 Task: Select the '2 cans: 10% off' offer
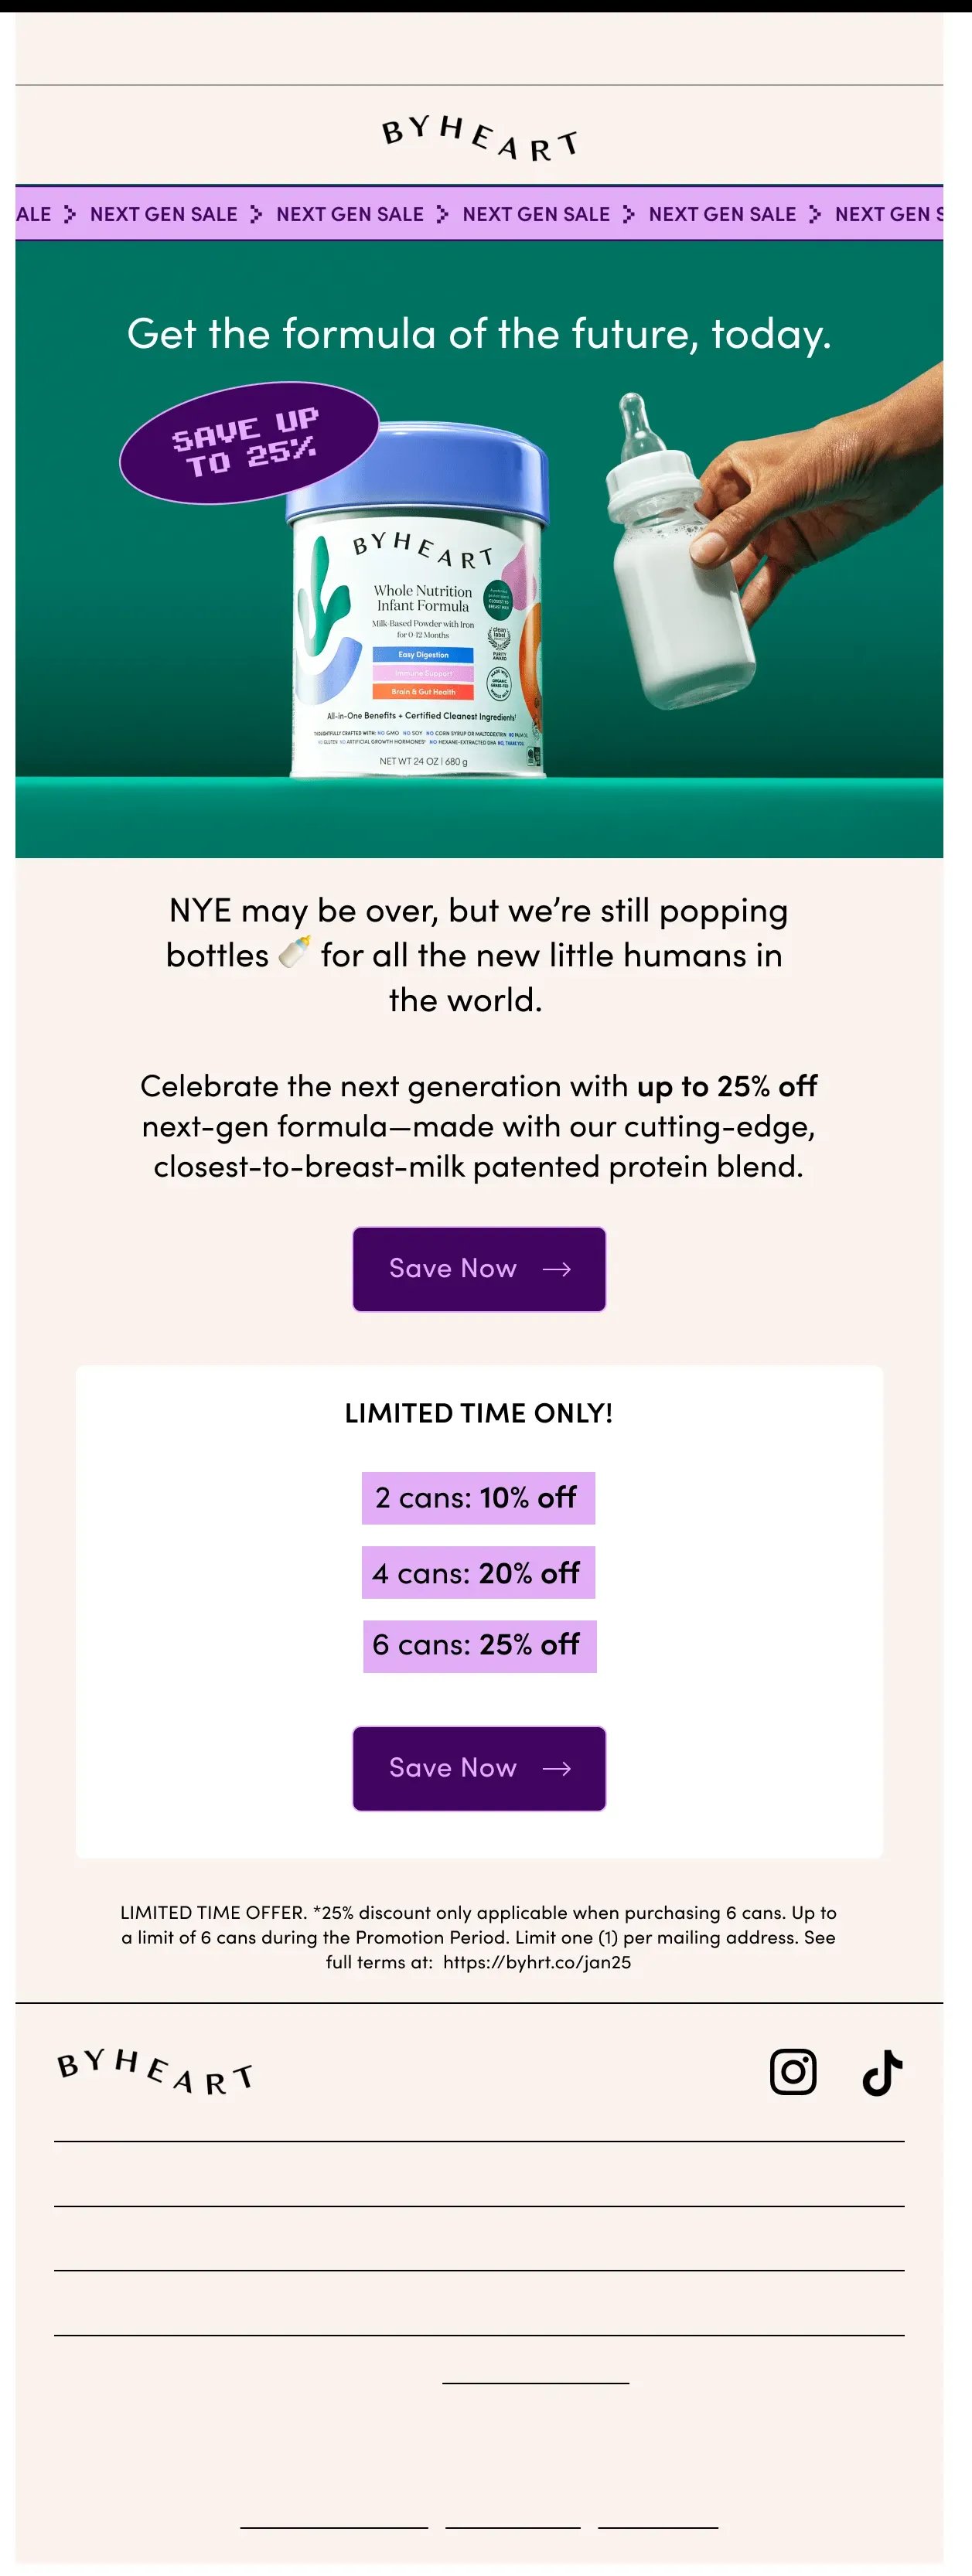point(478,1497)
